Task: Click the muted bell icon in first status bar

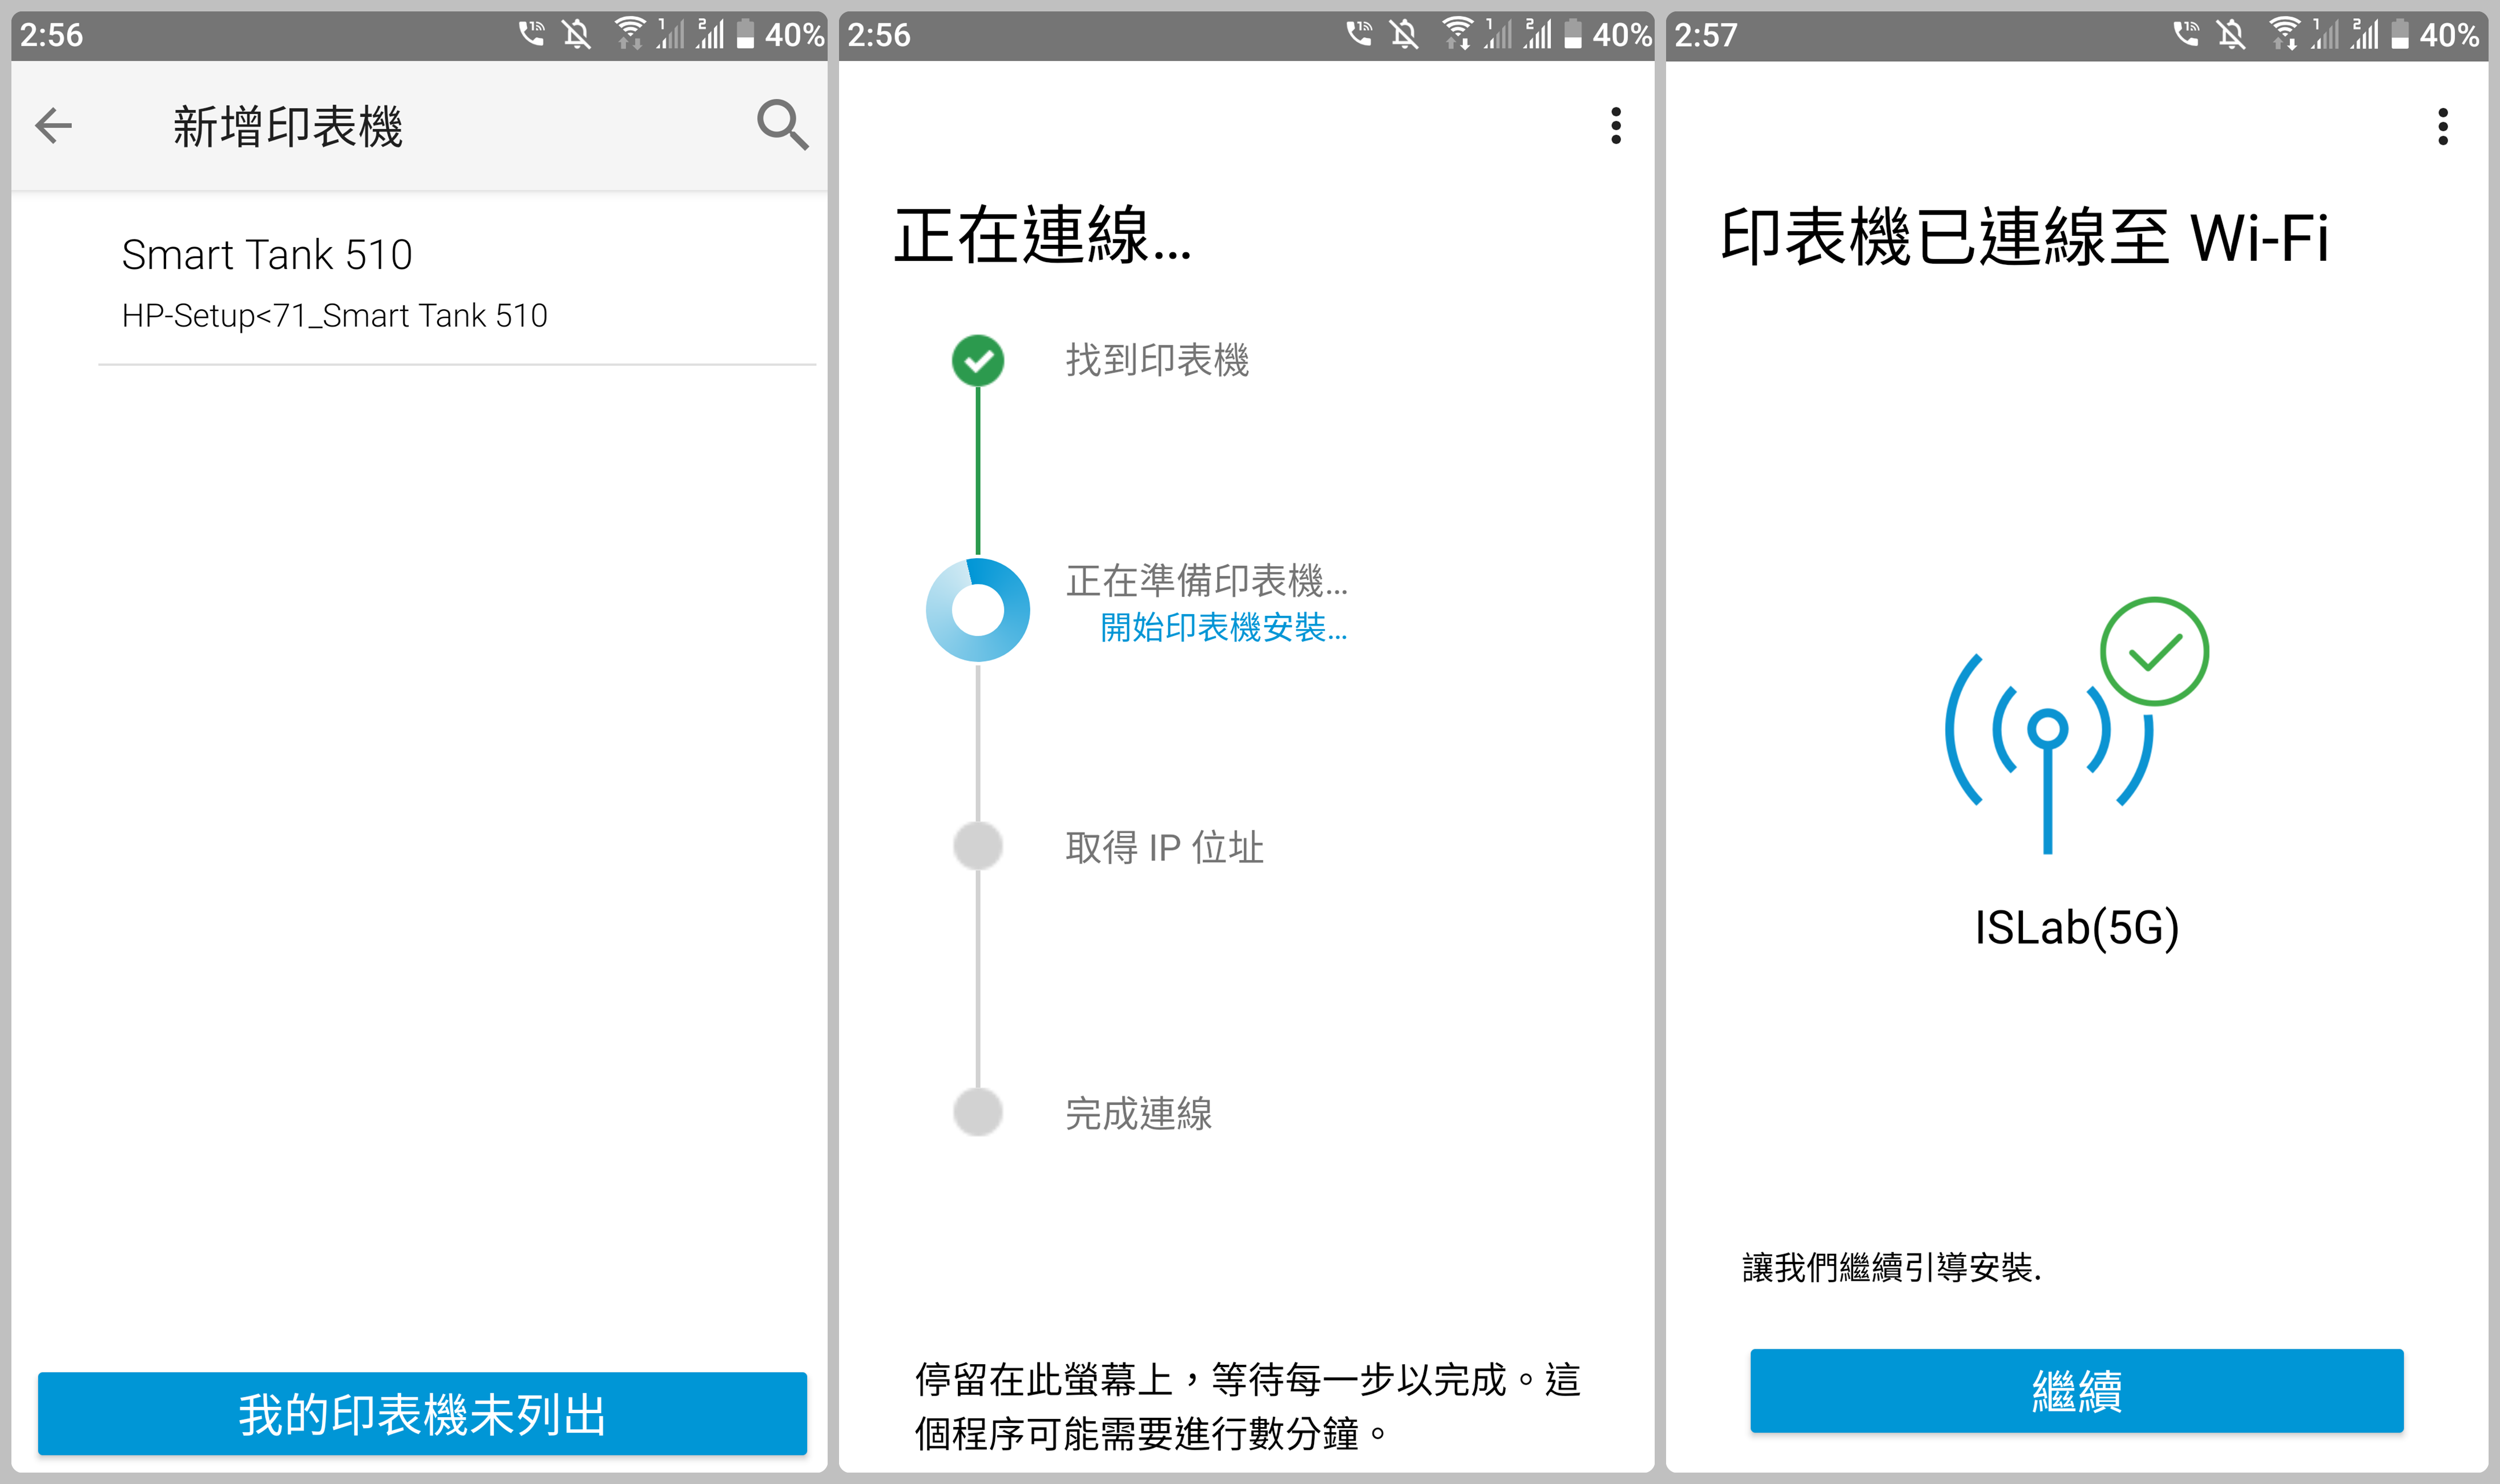Action: (x=576, y=35)
